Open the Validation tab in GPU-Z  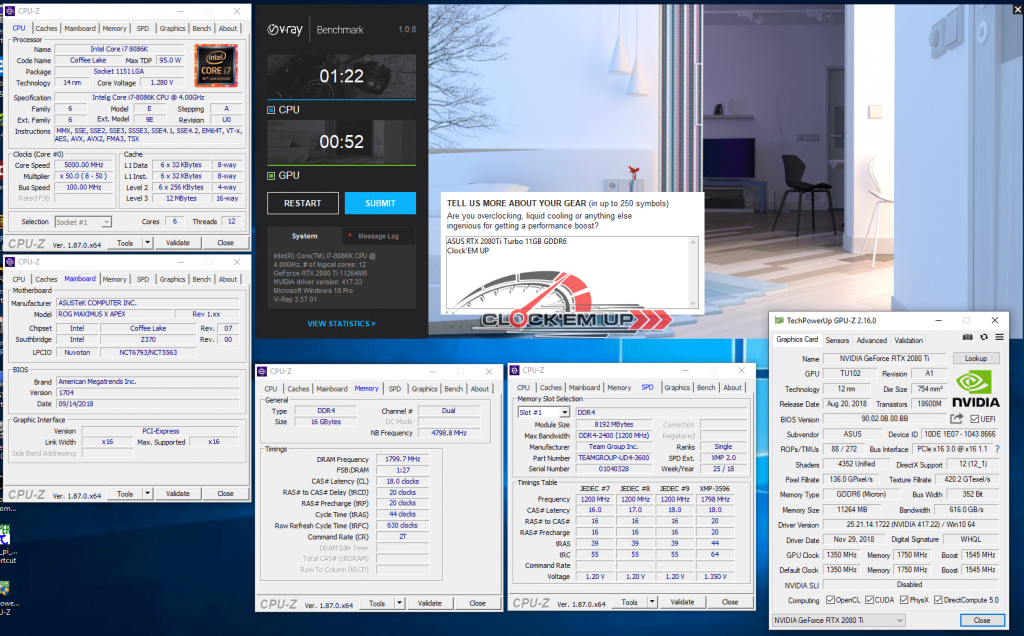pos(908,340)
